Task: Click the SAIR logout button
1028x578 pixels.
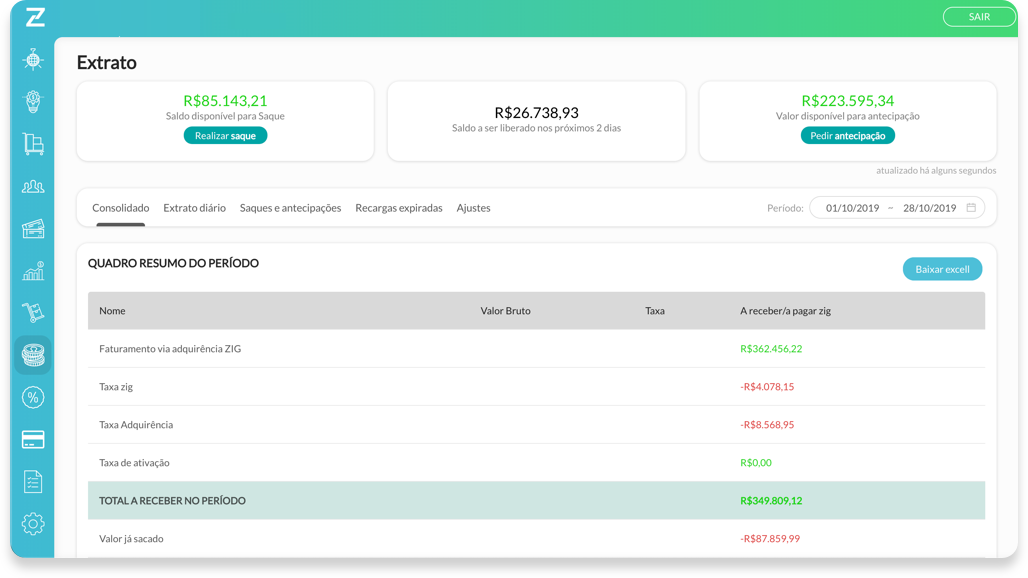Action: [x=979, y=17]
